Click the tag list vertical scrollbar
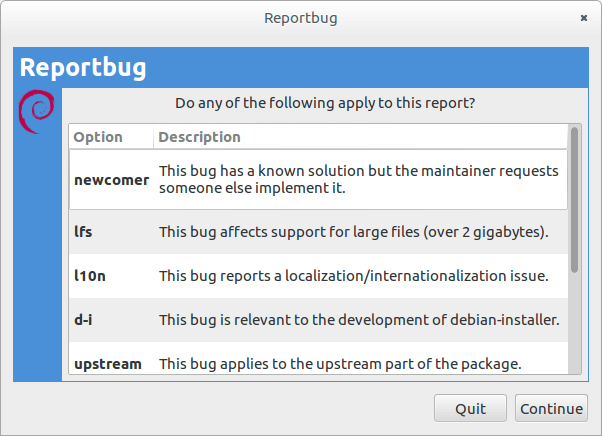The width and height of the screenshot is (602, 436). pyautogui.click(x=574, y=200)
